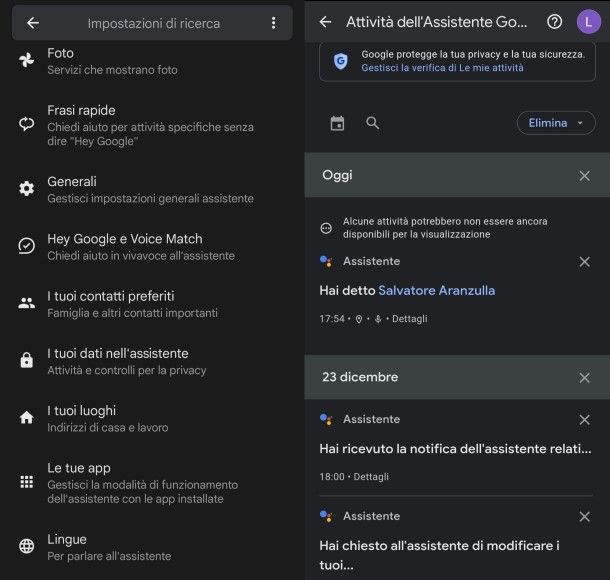Open Le tue app
The image size is (610, 580).
[152, 483]
